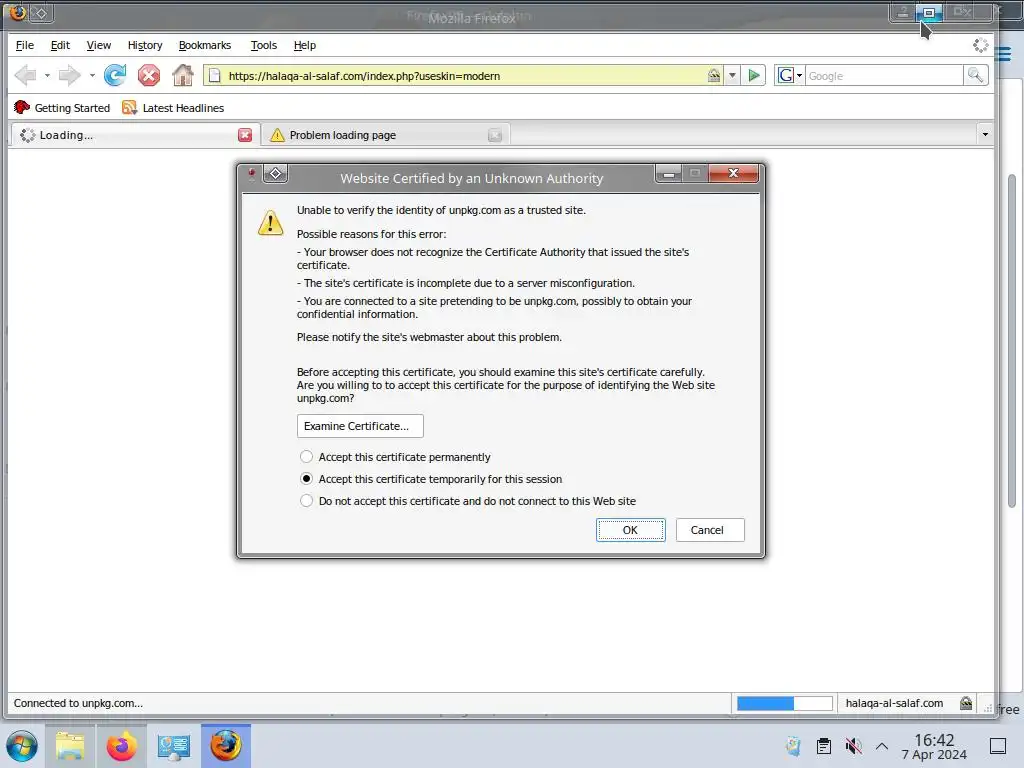Go to the Home page
This screenshot has width=1024, height=768.
coord(183,76)
